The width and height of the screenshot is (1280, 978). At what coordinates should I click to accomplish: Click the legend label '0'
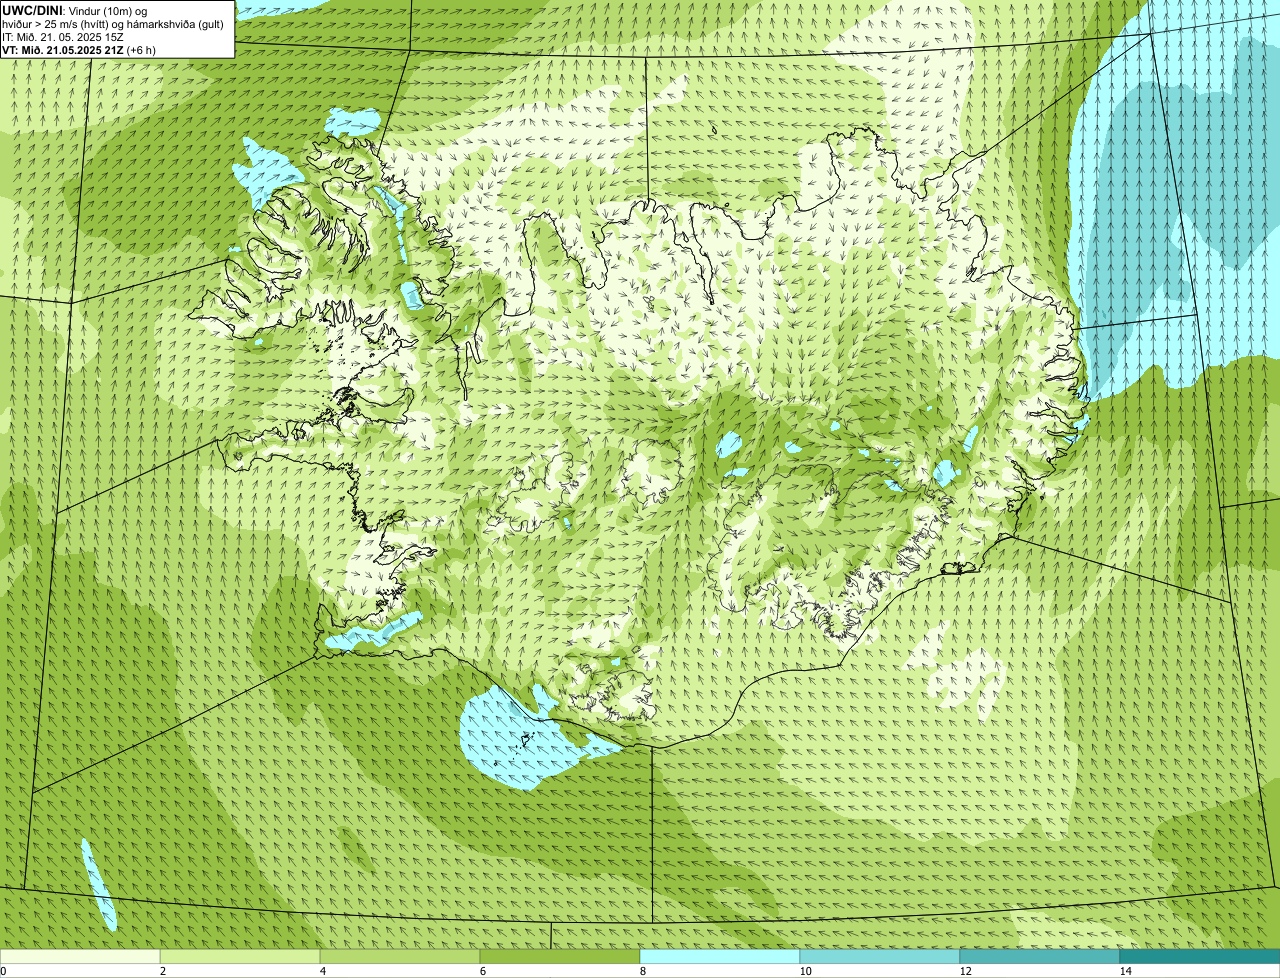pos(4,971)
